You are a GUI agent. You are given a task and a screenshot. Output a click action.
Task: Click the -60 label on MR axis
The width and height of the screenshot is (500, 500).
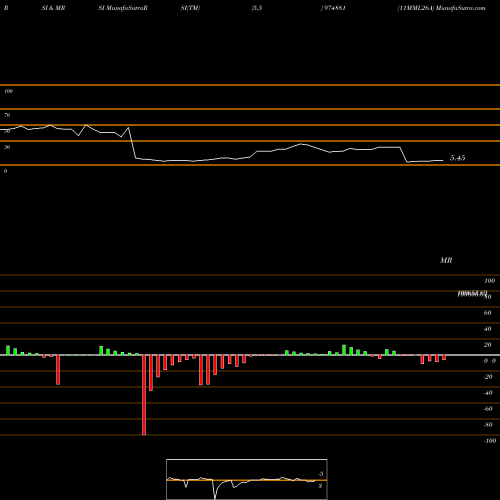[488, 409]
